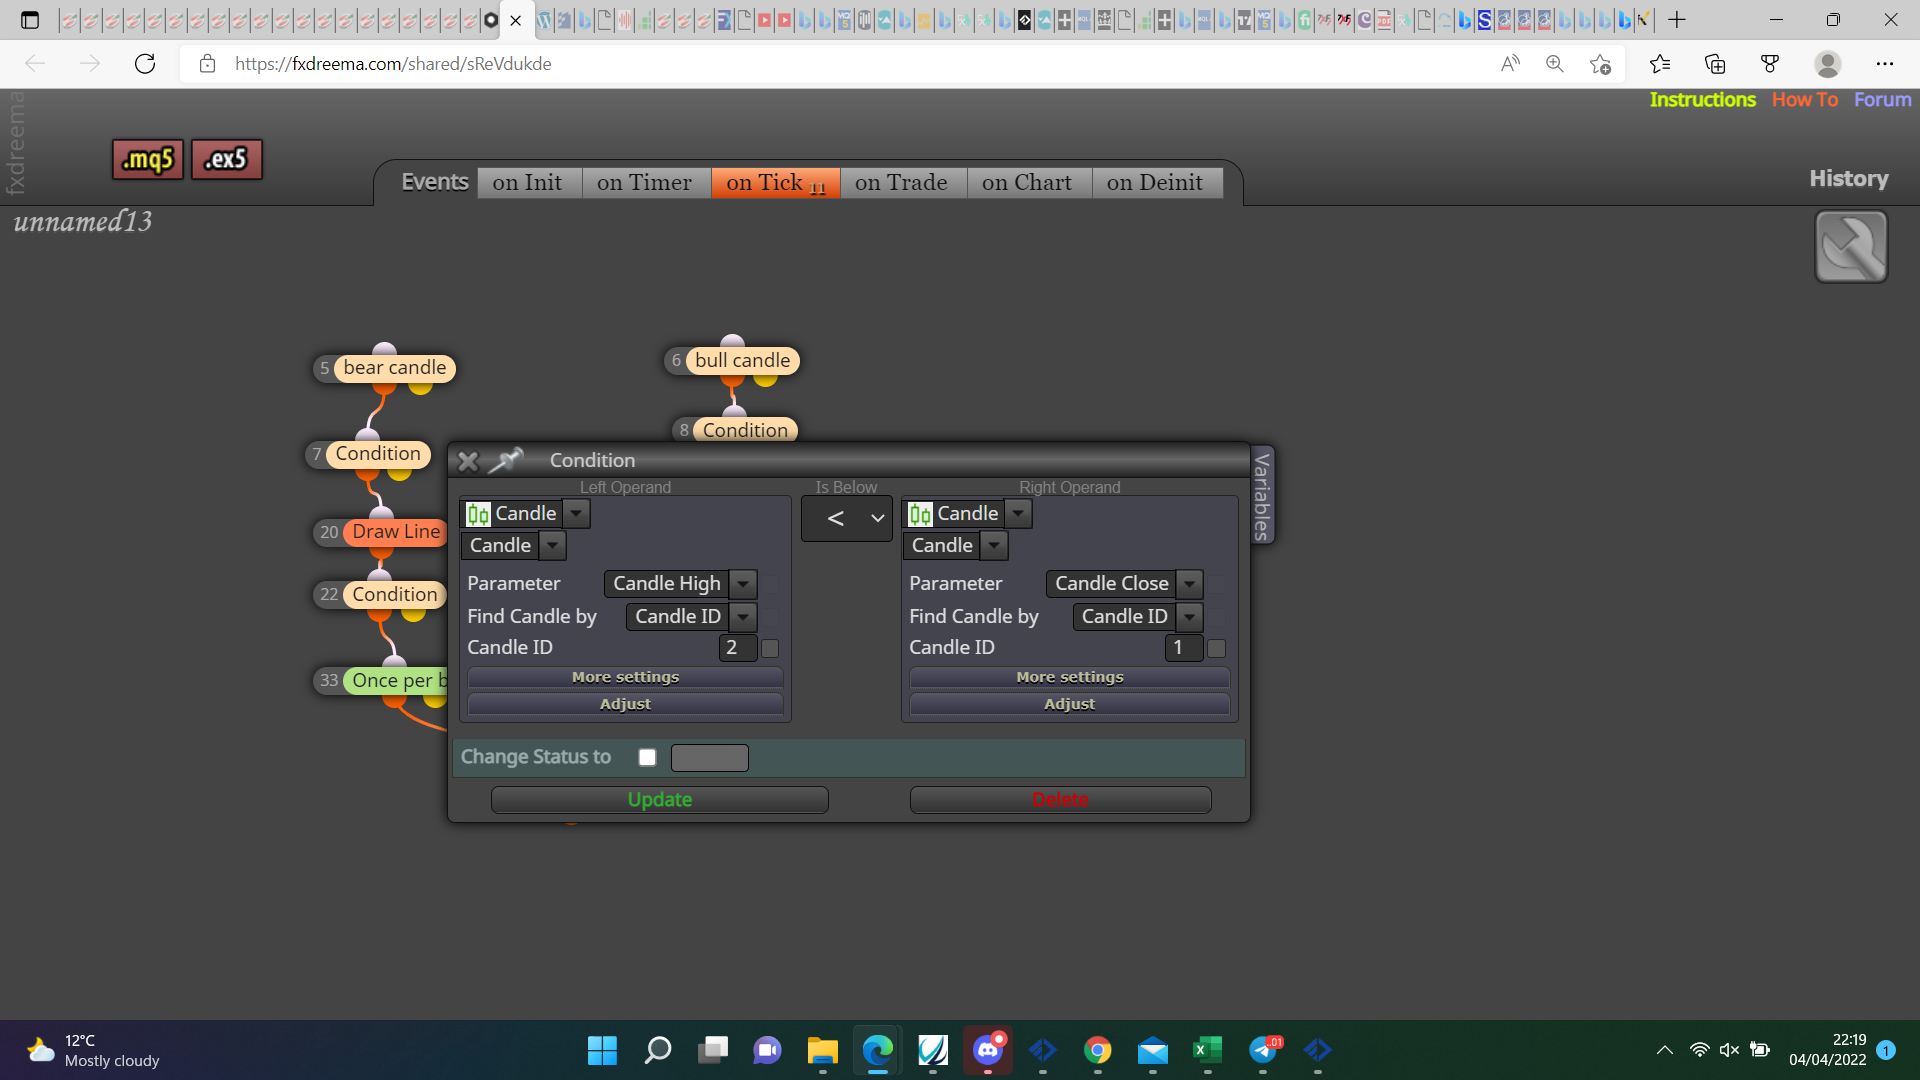
Task: Refresh the browser page
Action: [x=145, y=64]
